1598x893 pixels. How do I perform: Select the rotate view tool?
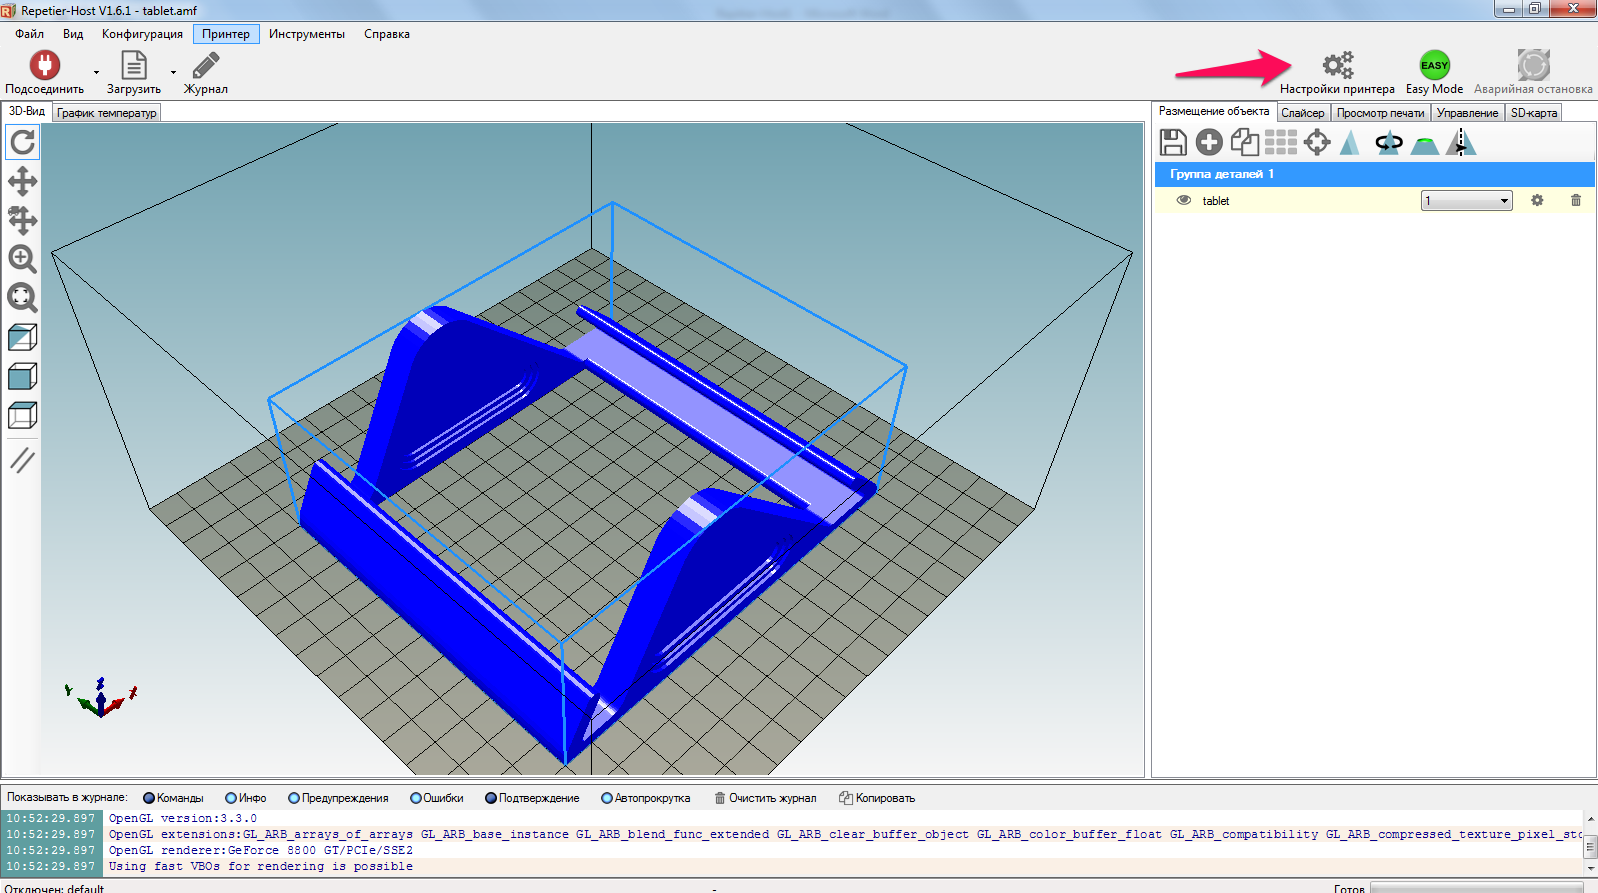click(22, 143)
